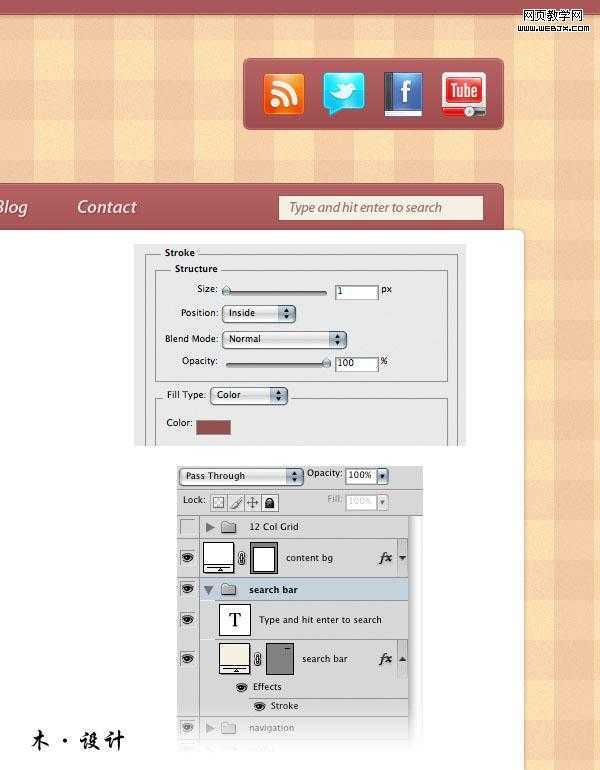
Task: Click the Stroke effect label
Action: [284, 706]
